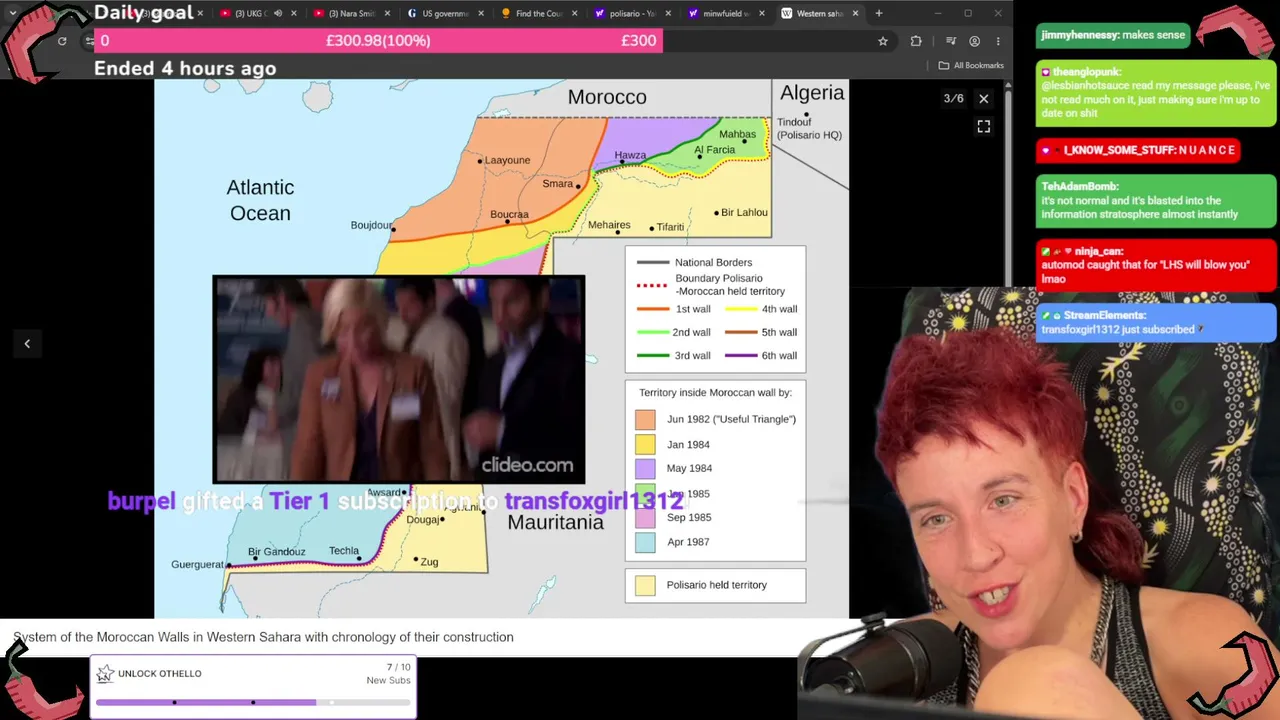Click TehAdamBomb's username in chat
Screen dimensions: 1280x720
point(1078,186)
